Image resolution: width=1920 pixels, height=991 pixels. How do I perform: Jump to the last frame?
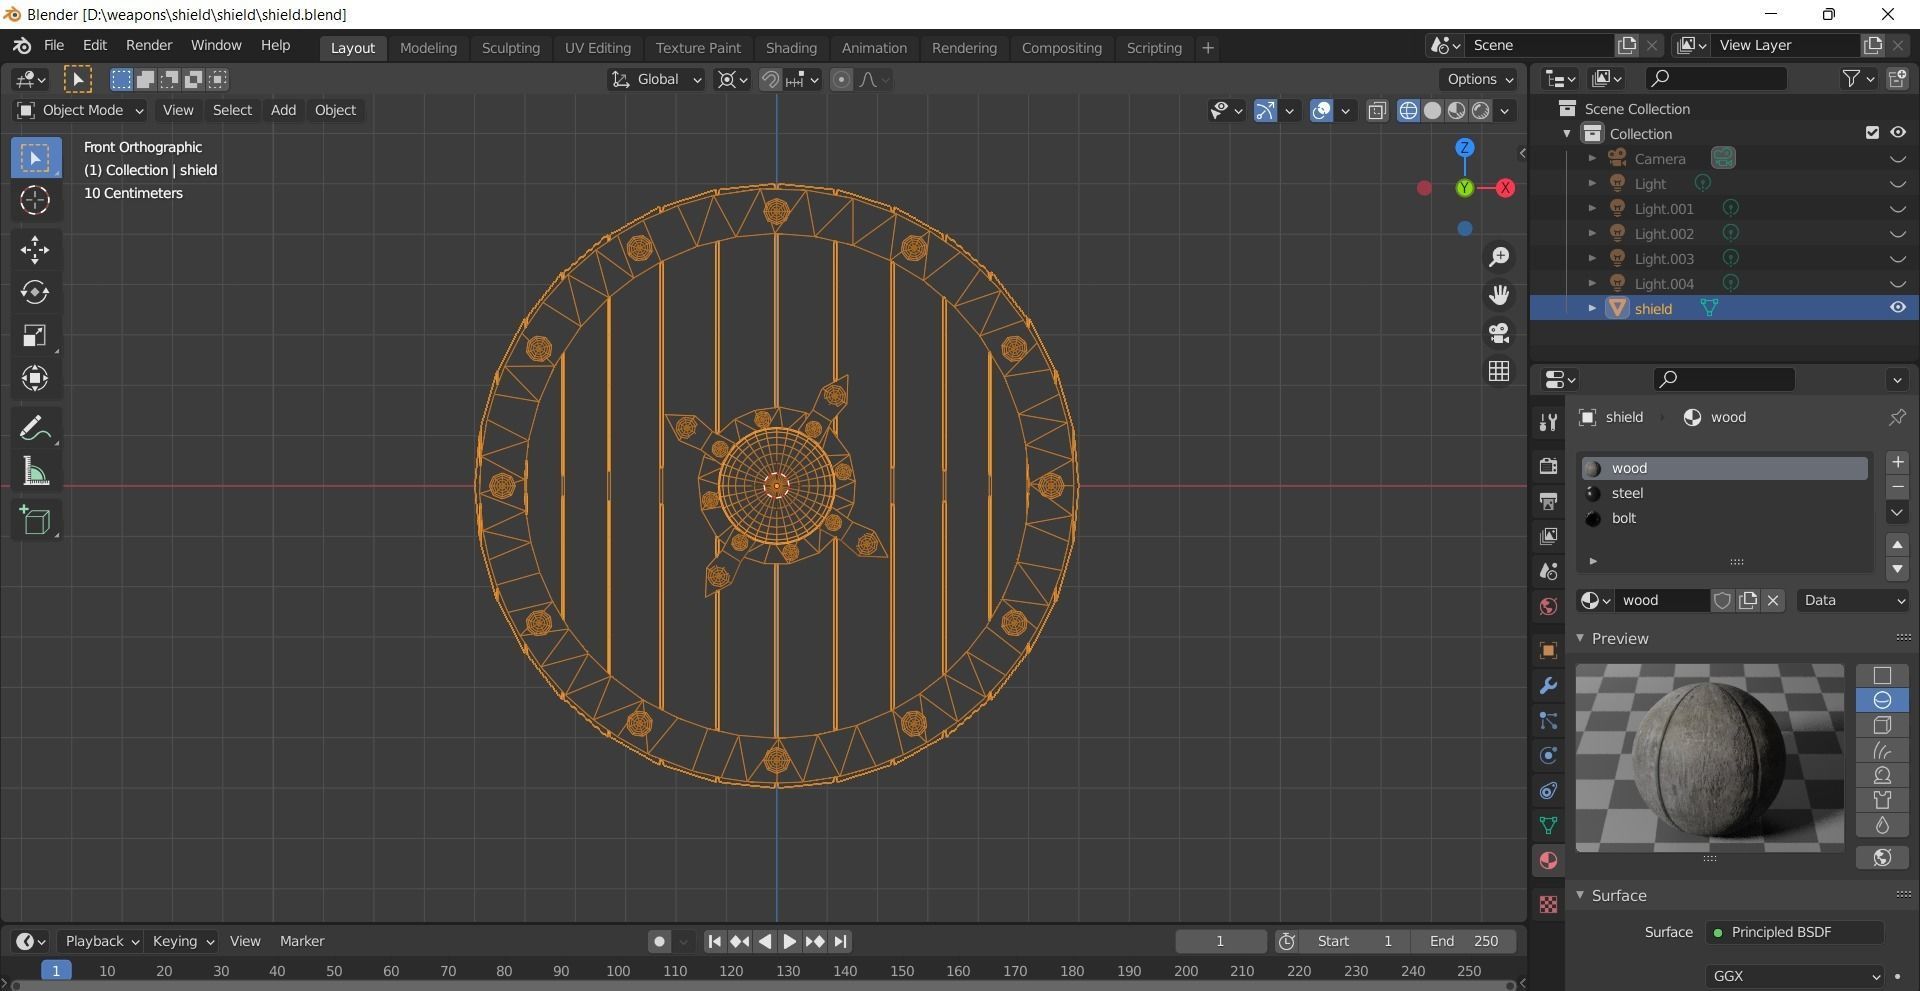coord(840,941)
